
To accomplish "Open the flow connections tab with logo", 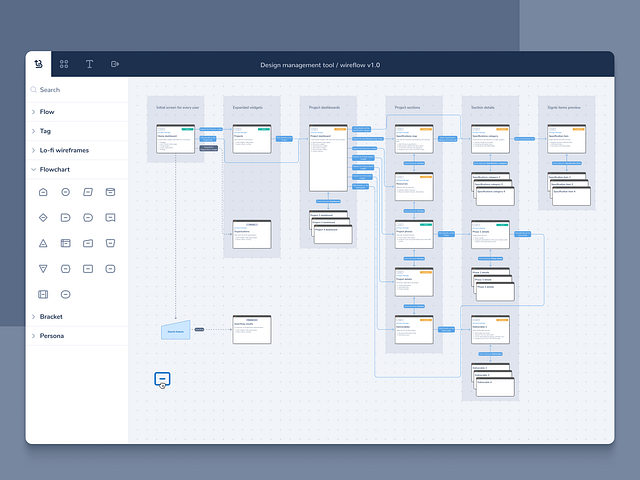I will [38, 64].
